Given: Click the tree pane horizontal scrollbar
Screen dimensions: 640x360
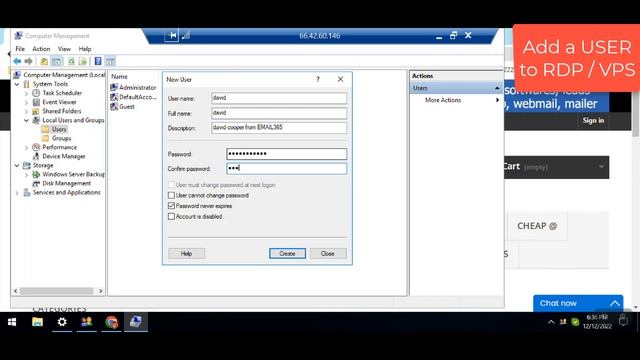Looking at the screenshot, I should 58,291.
